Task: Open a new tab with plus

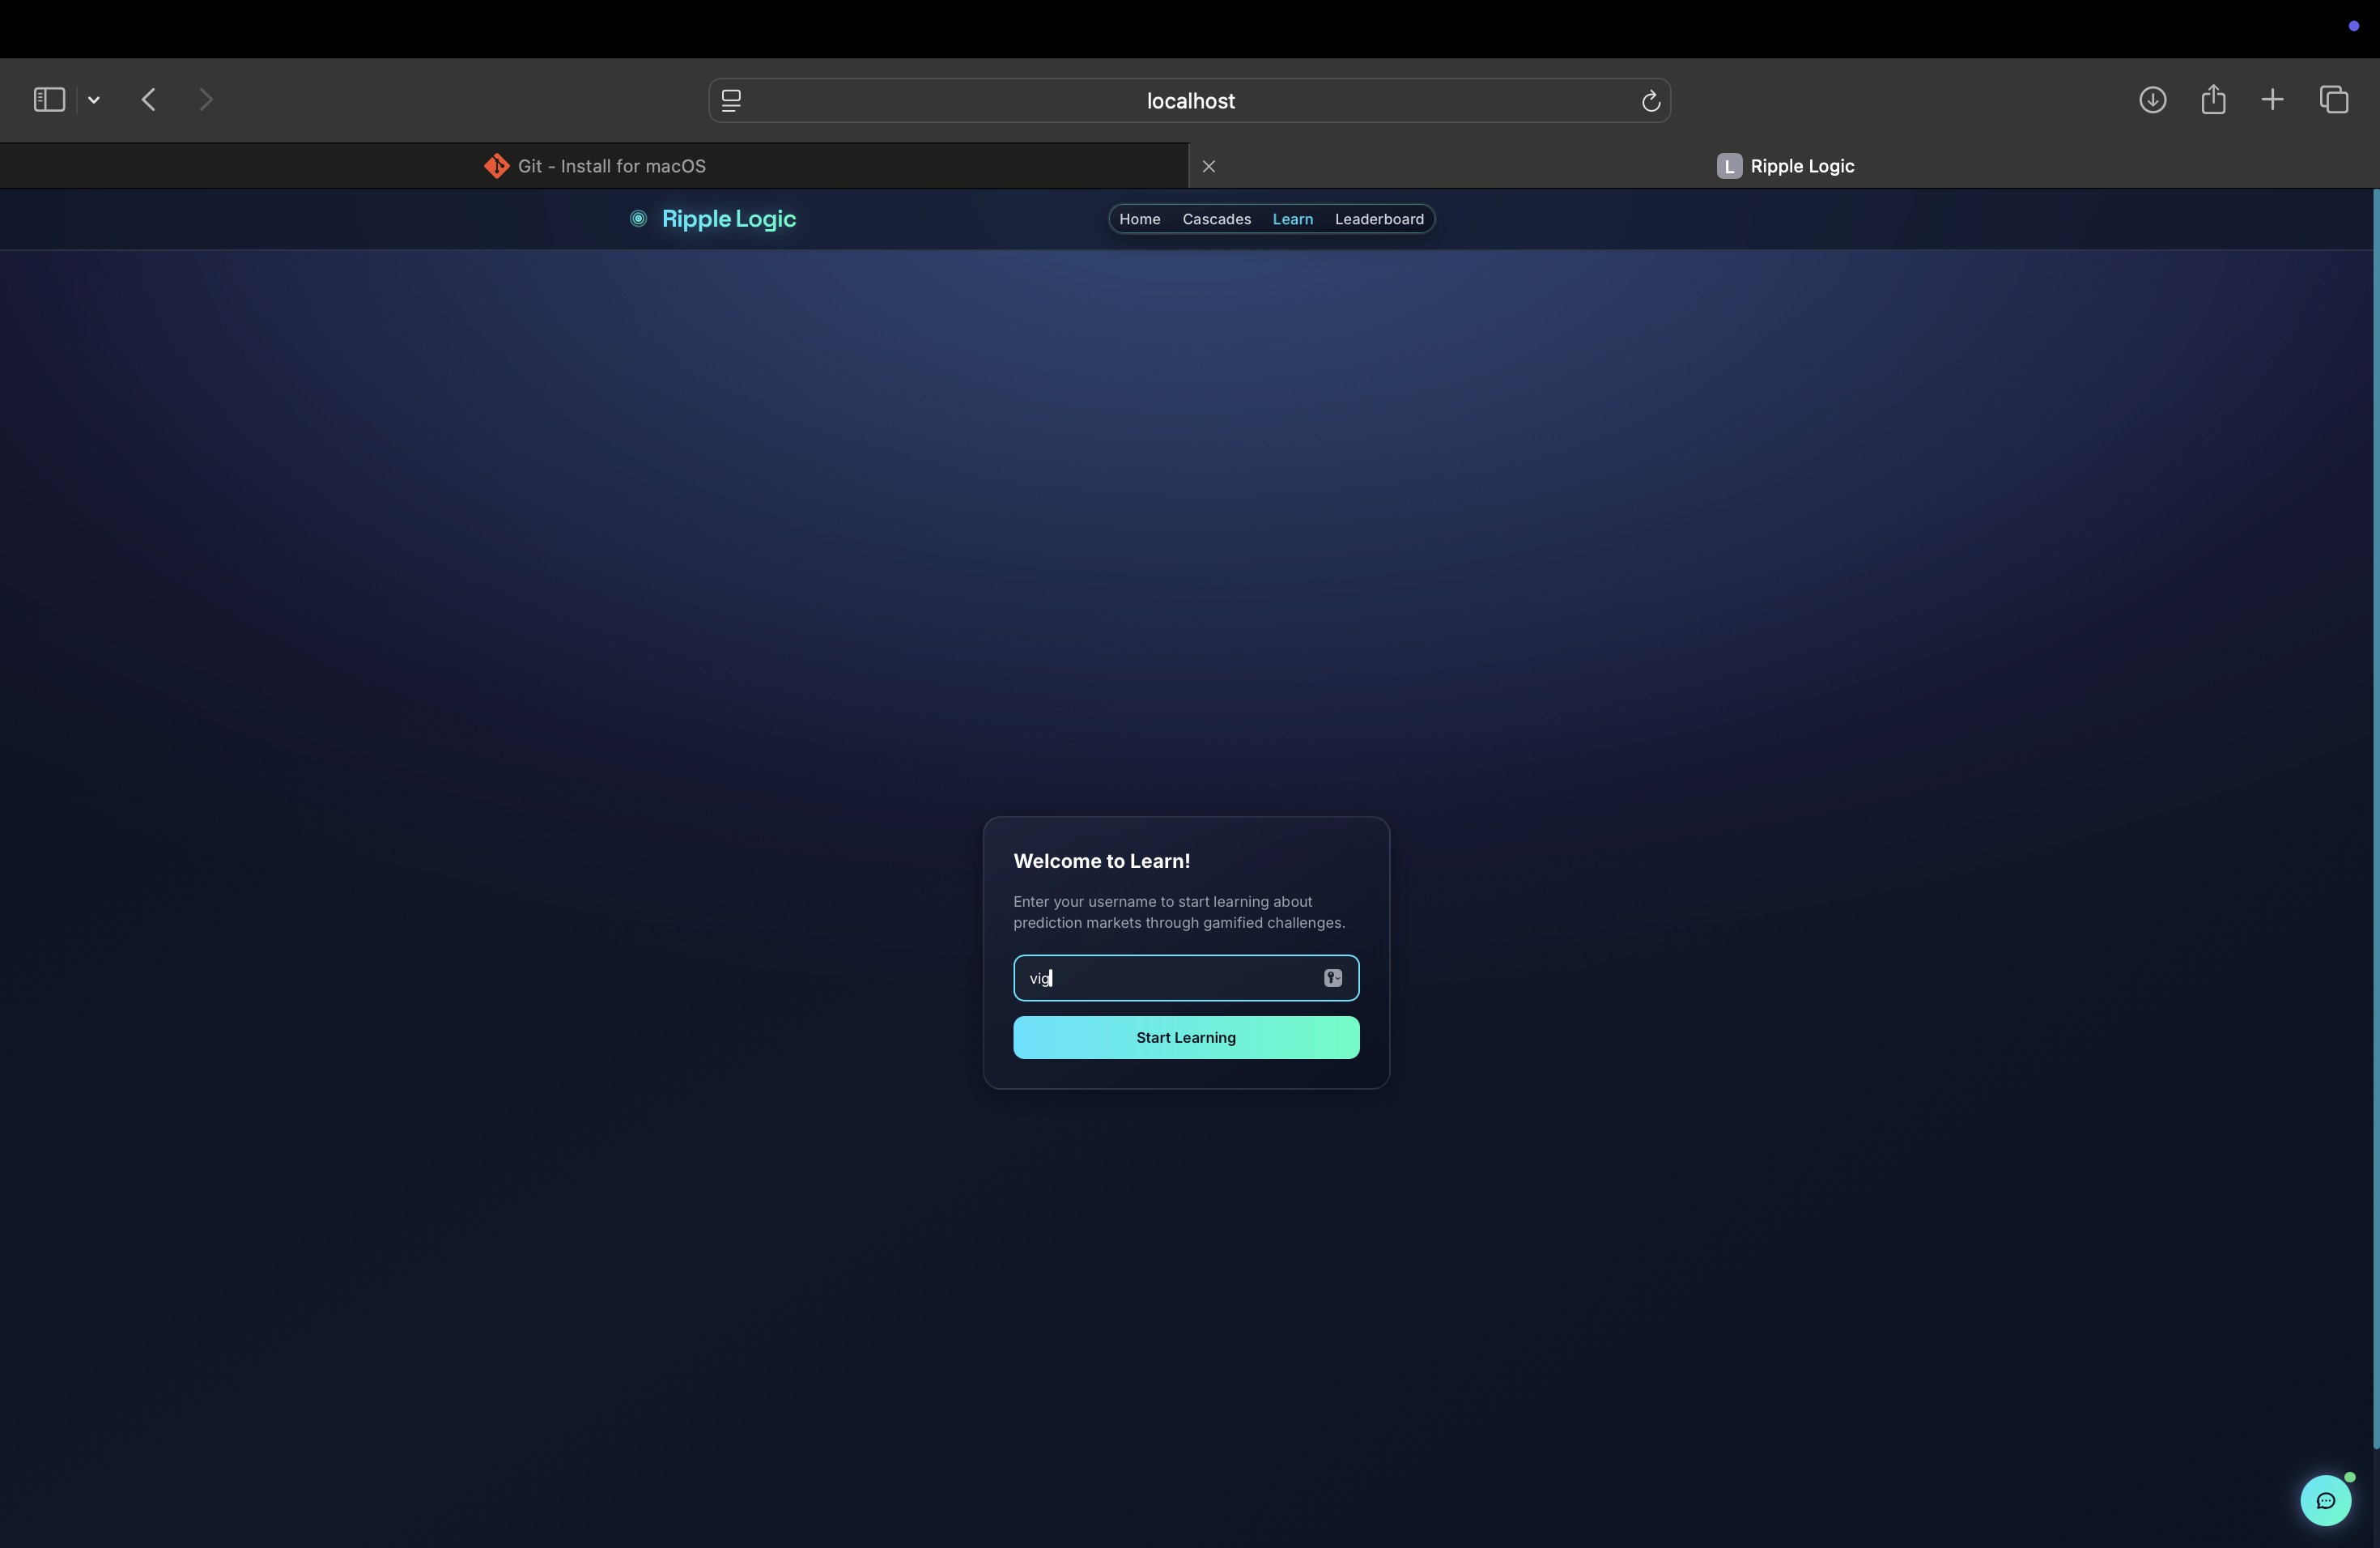Action: click(2272, 100)
